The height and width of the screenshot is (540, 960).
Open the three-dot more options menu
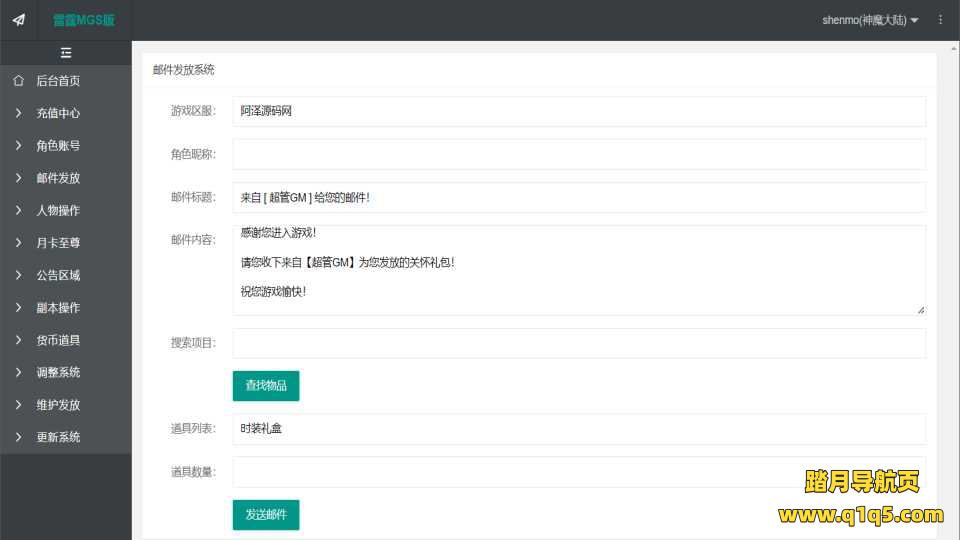click(x=940, y=20)
